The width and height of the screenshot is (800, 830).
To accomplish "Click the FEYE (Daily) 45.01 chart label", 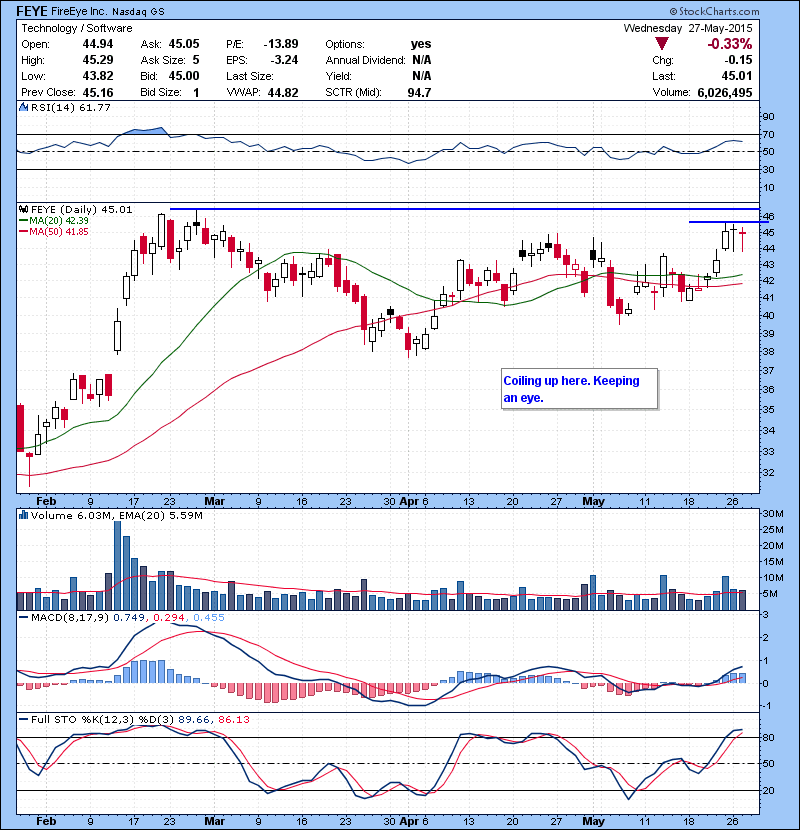I will click(x=81, y=210).
